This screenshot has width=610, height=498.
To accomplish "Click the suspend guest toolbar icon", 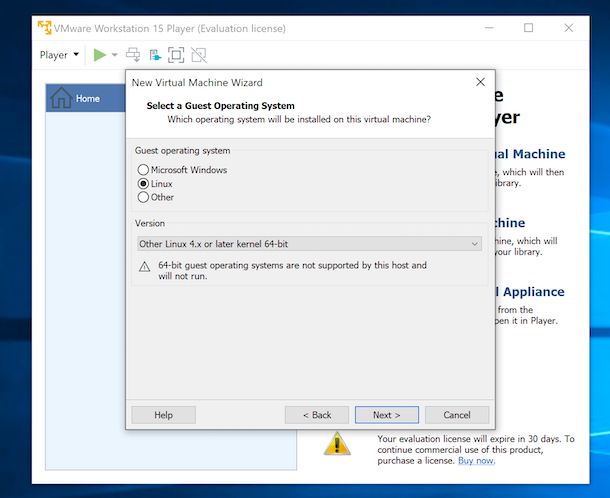I will [x=155, y=55].
